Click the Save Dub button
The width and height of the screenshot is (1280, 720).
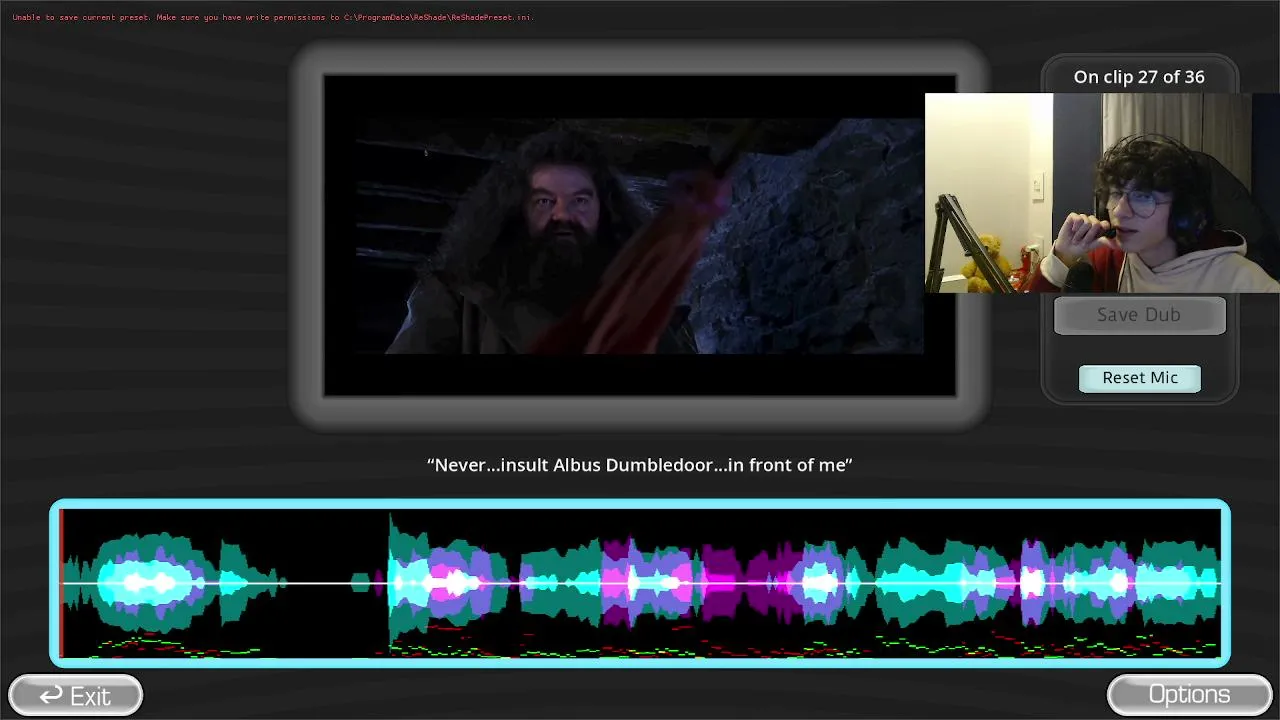coord(1139,315)
